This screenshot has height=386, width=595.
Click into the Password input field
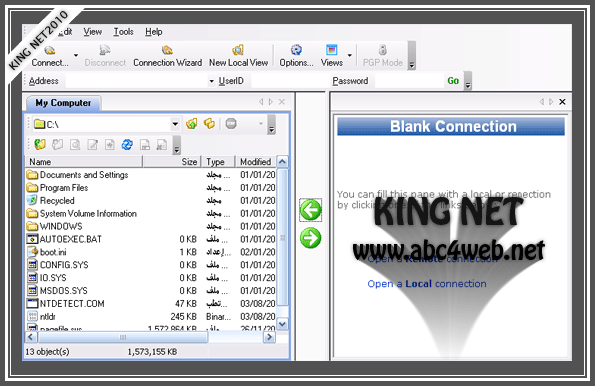pos(409,81)
